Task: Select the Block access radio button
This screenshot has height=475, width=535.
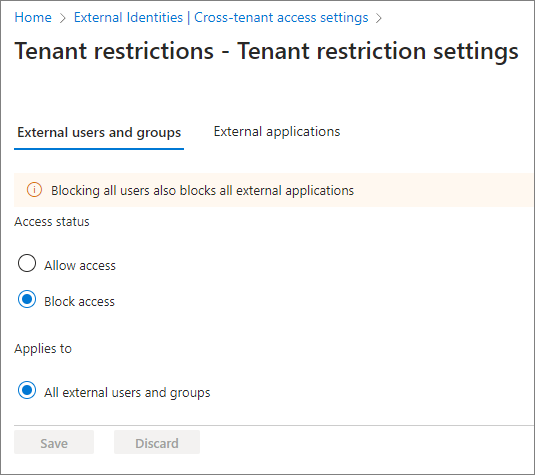Action: click(27, 299)
